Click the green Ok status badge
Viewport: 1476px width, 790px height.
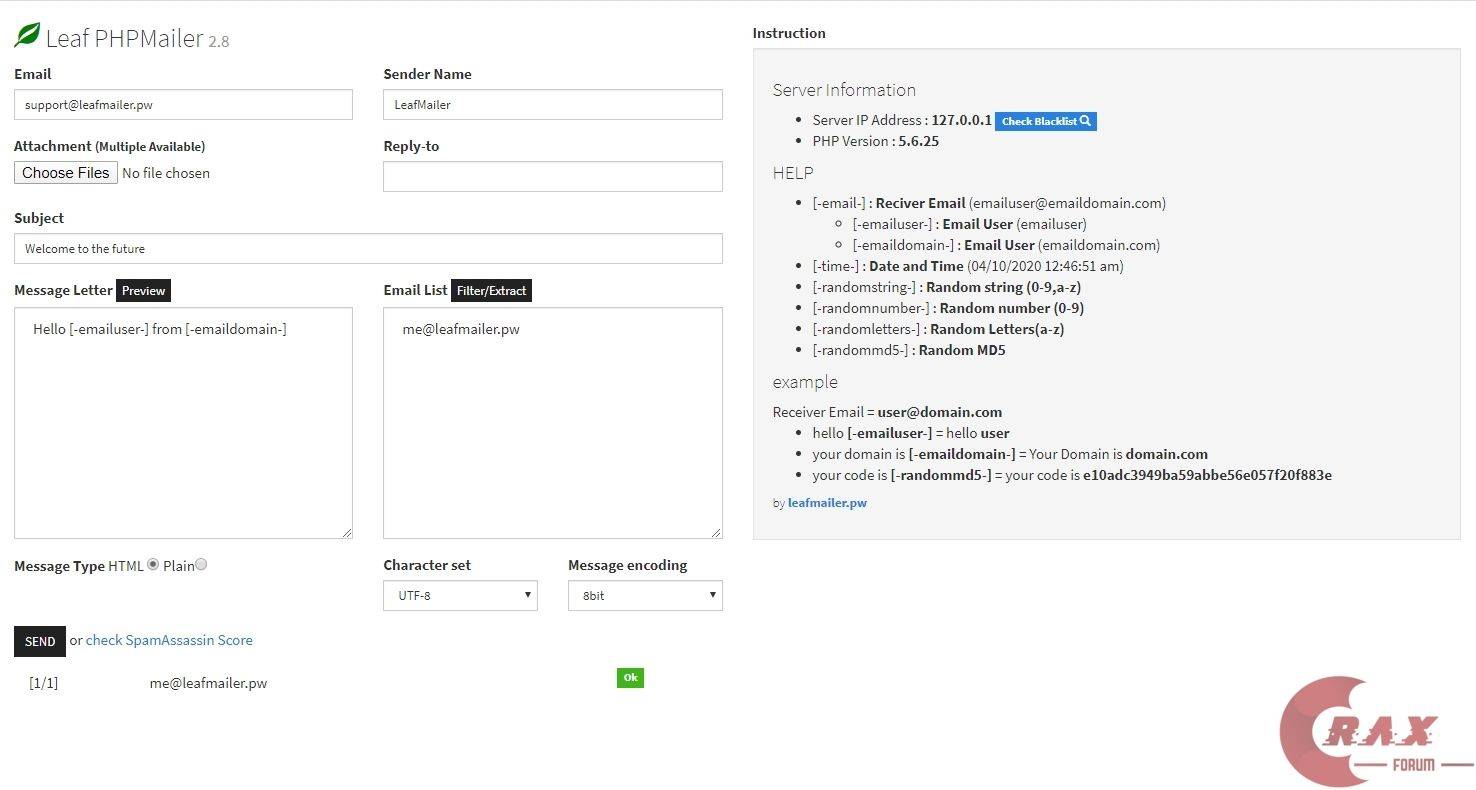(x=630, y=678)
